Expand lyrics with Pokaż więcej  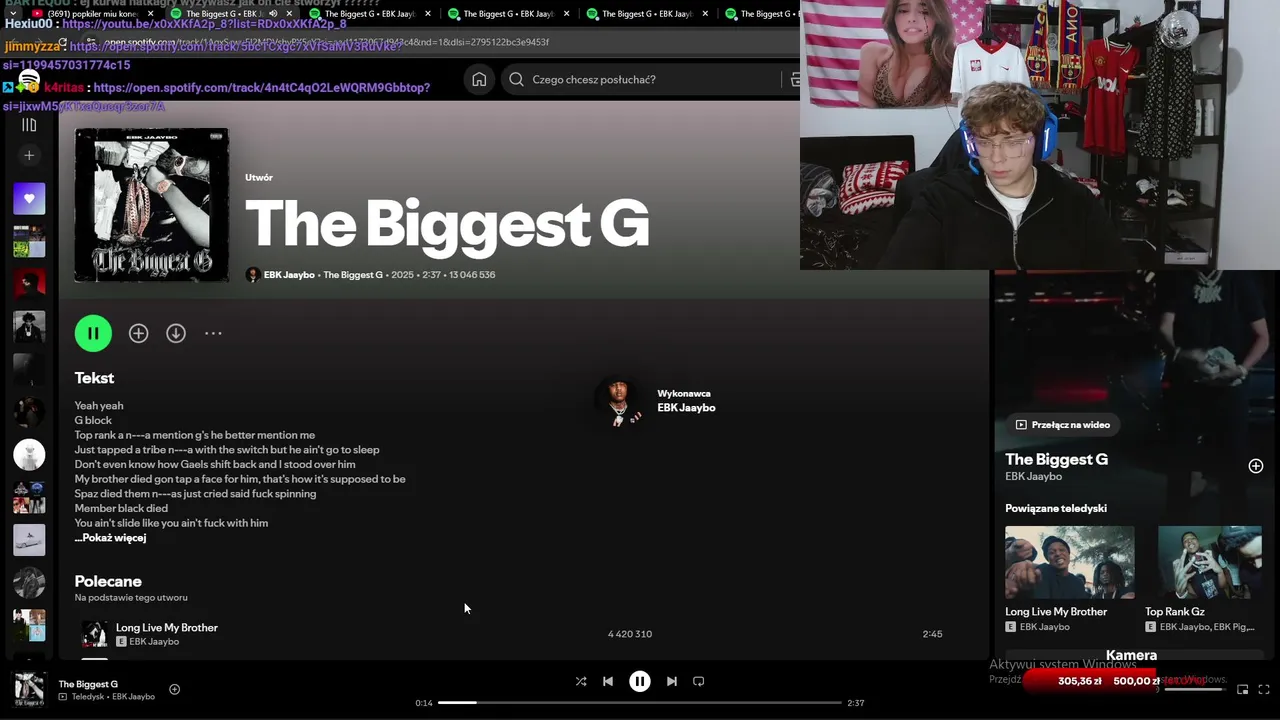[x=110, y=538]
